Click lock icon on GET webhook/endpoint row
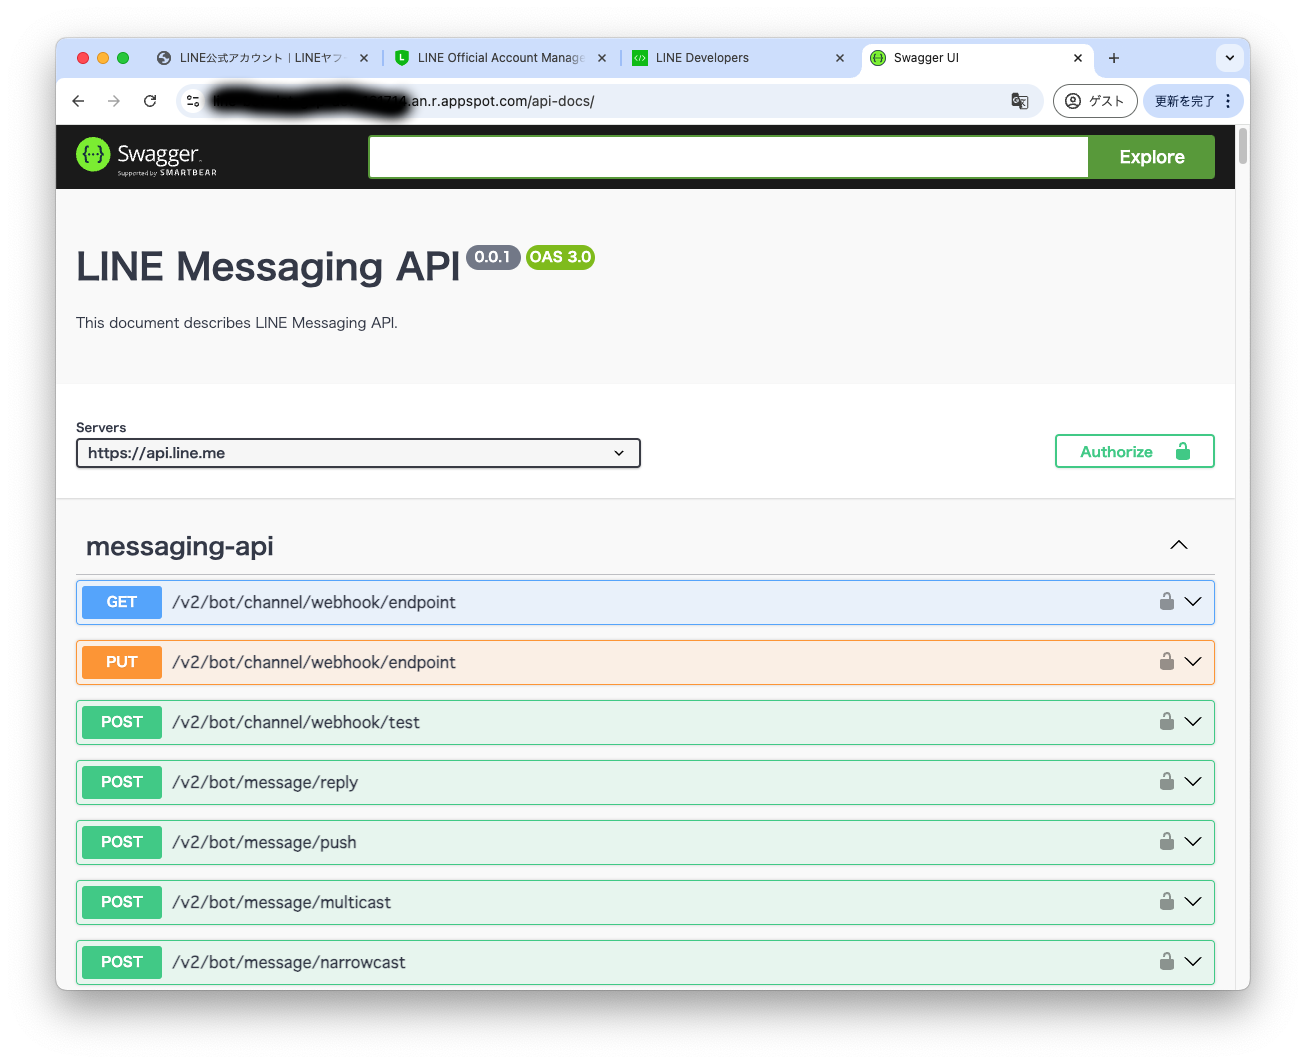Image resolution: width=1306 pixels, height=1064 pixels. click(x=1166, y=601)
